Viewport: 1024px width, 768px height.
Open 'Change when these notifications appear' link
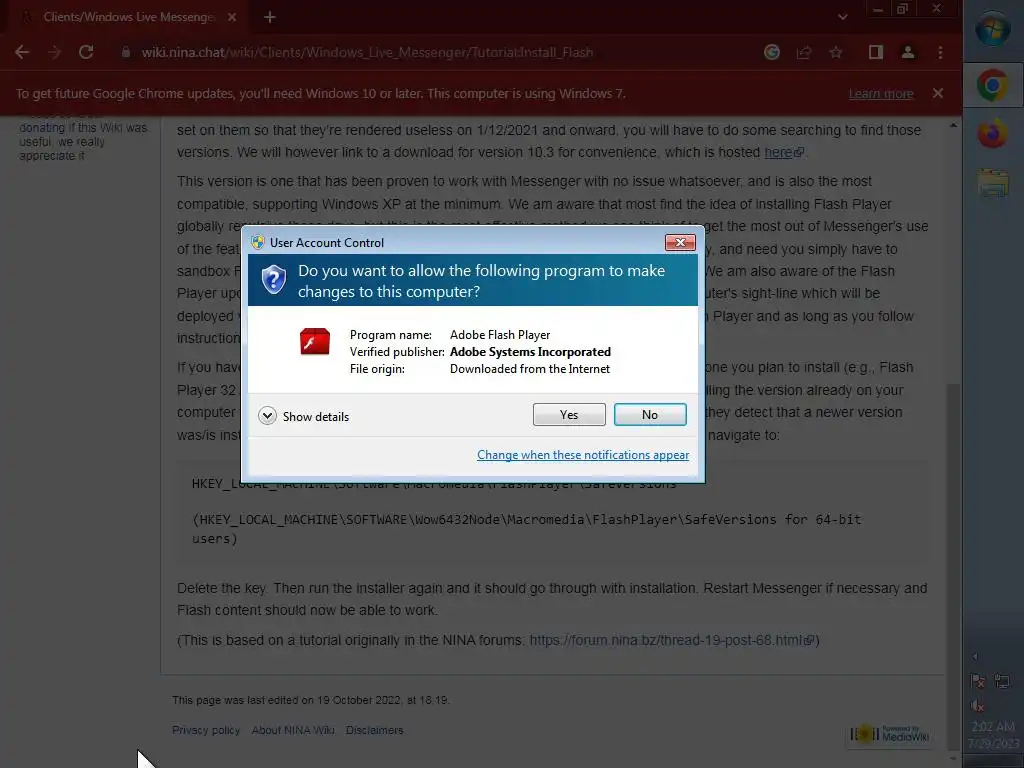(583, 455)
